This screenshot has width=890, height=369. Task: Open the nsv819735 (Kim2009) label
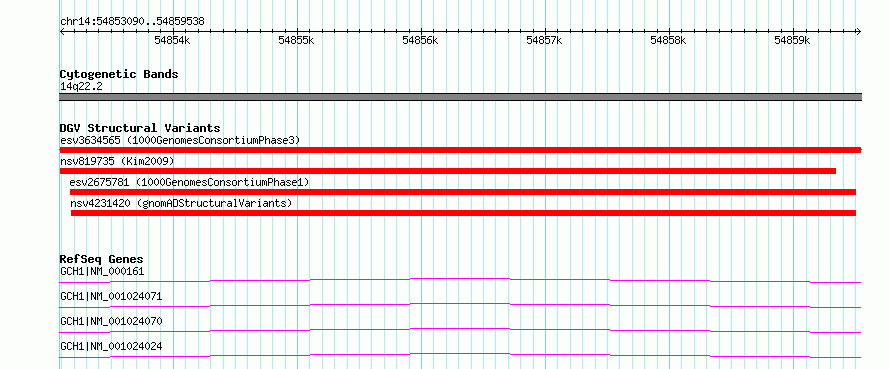point(117,161)
